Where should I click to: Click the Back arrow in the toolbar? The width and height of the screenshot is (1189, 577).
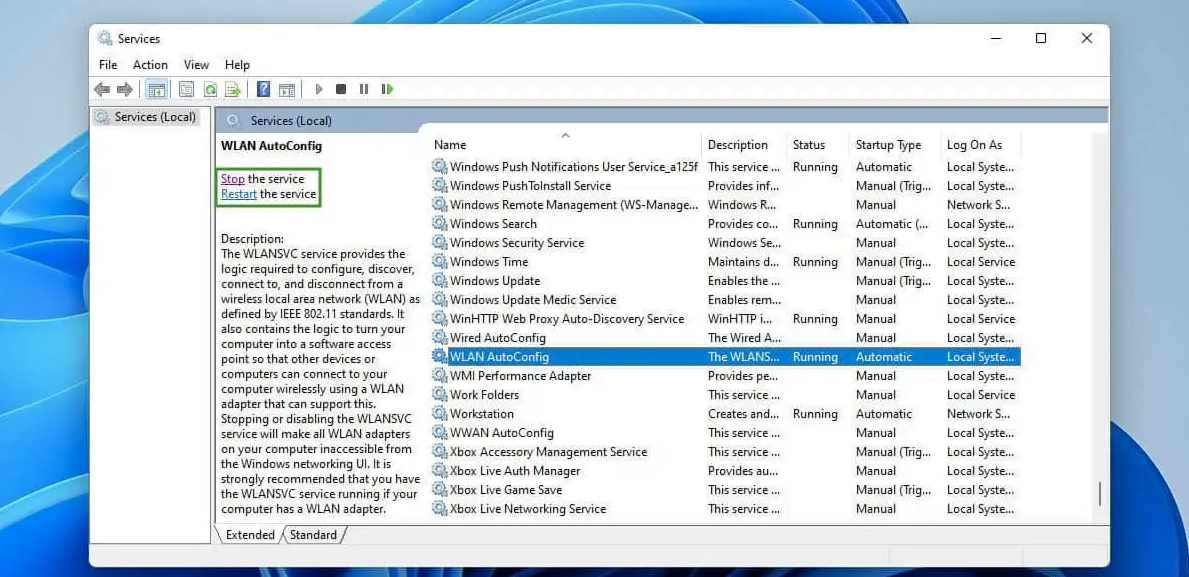click(x=101, y=90)
